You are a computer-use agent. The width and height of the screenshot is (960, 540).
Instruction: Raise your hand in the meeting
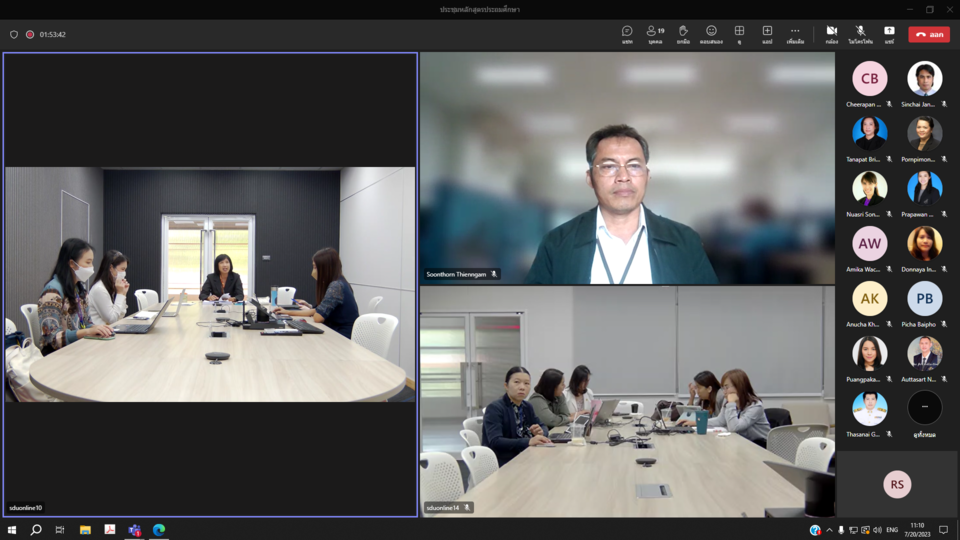pyautogui.click(x=683, y=34)
